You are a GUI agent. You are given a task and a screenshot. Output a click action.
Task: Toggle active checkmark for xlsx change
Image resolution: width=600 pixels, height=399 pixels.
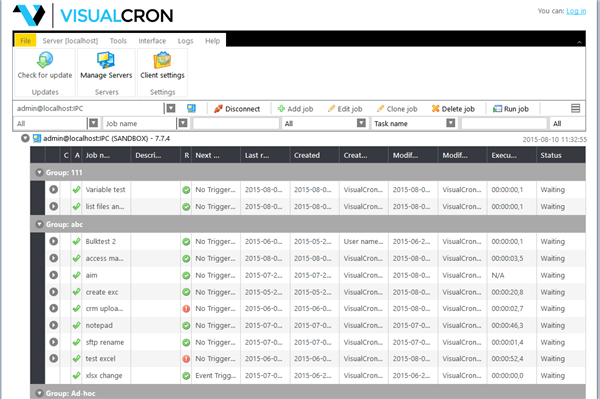click(x=77, y=375)
